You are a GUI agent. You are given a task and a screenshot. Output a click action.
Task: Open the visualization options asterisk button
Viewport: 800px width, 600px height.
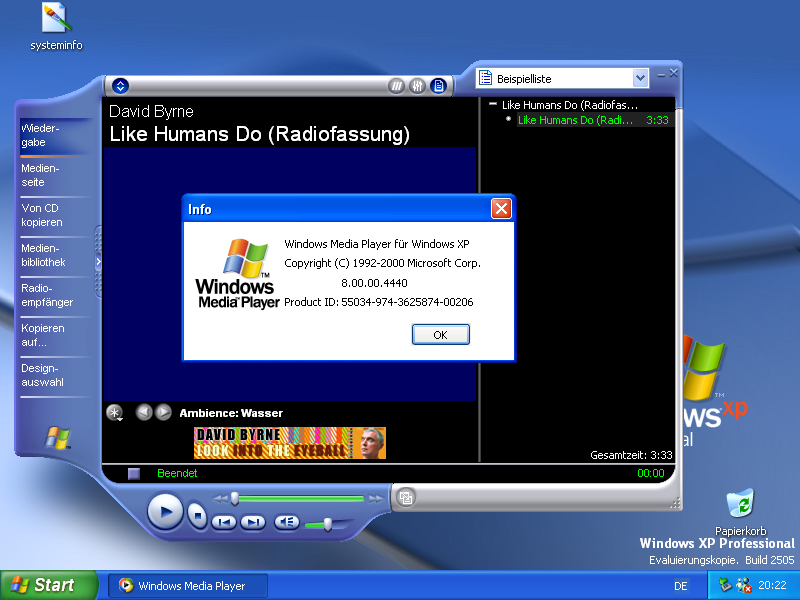(x=114, y=412)
